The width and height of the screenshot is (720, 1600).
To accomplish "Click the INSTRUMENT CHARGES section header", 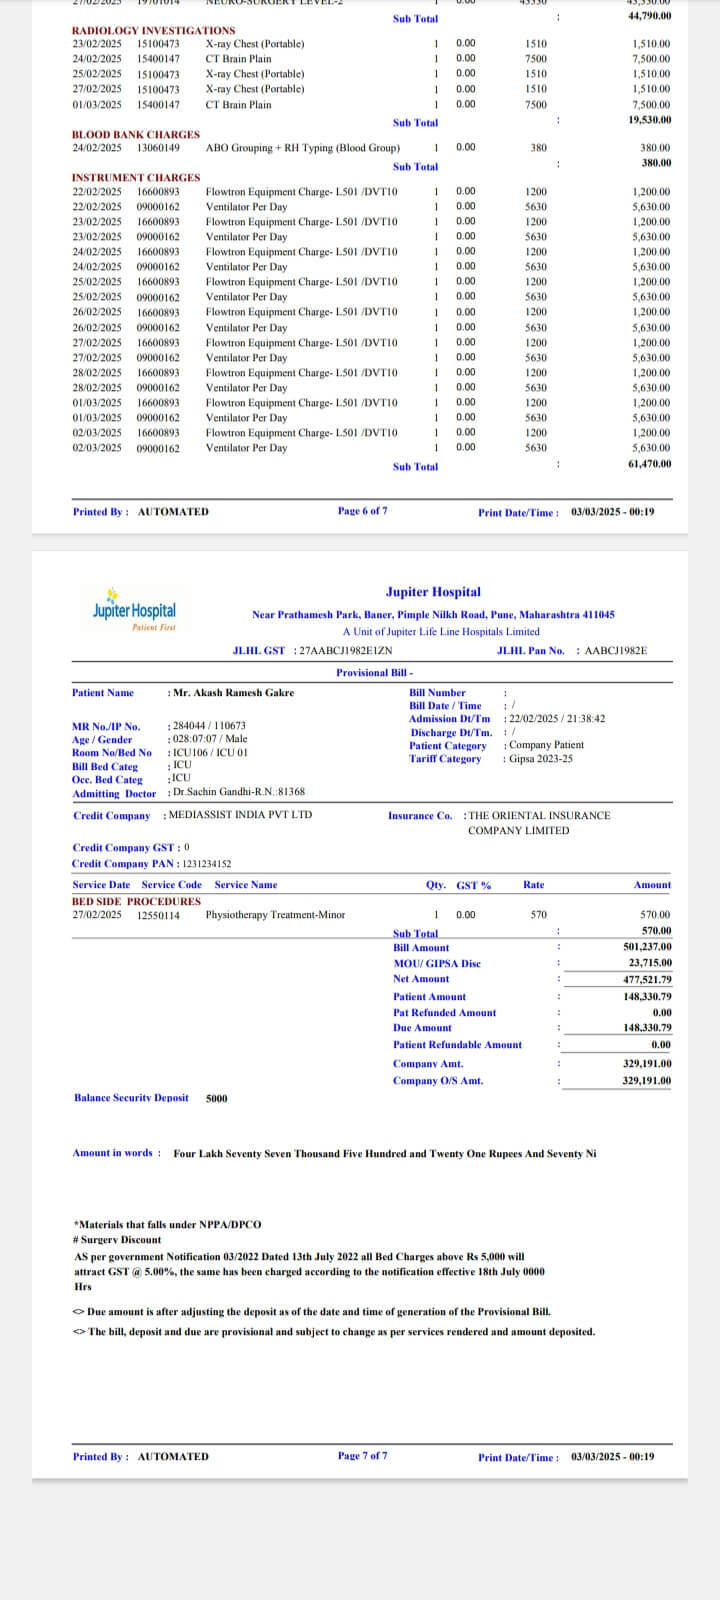I will (x=136, y=178).
